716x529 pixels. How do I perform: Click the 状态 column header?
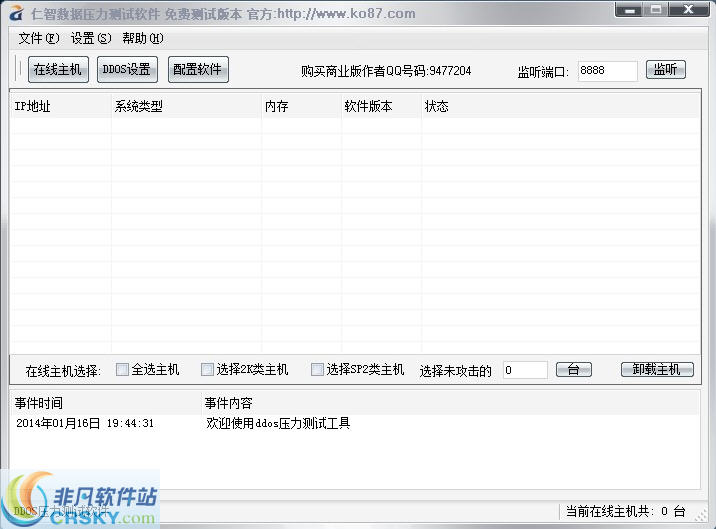pyautogui.click(x=560, y=106)
